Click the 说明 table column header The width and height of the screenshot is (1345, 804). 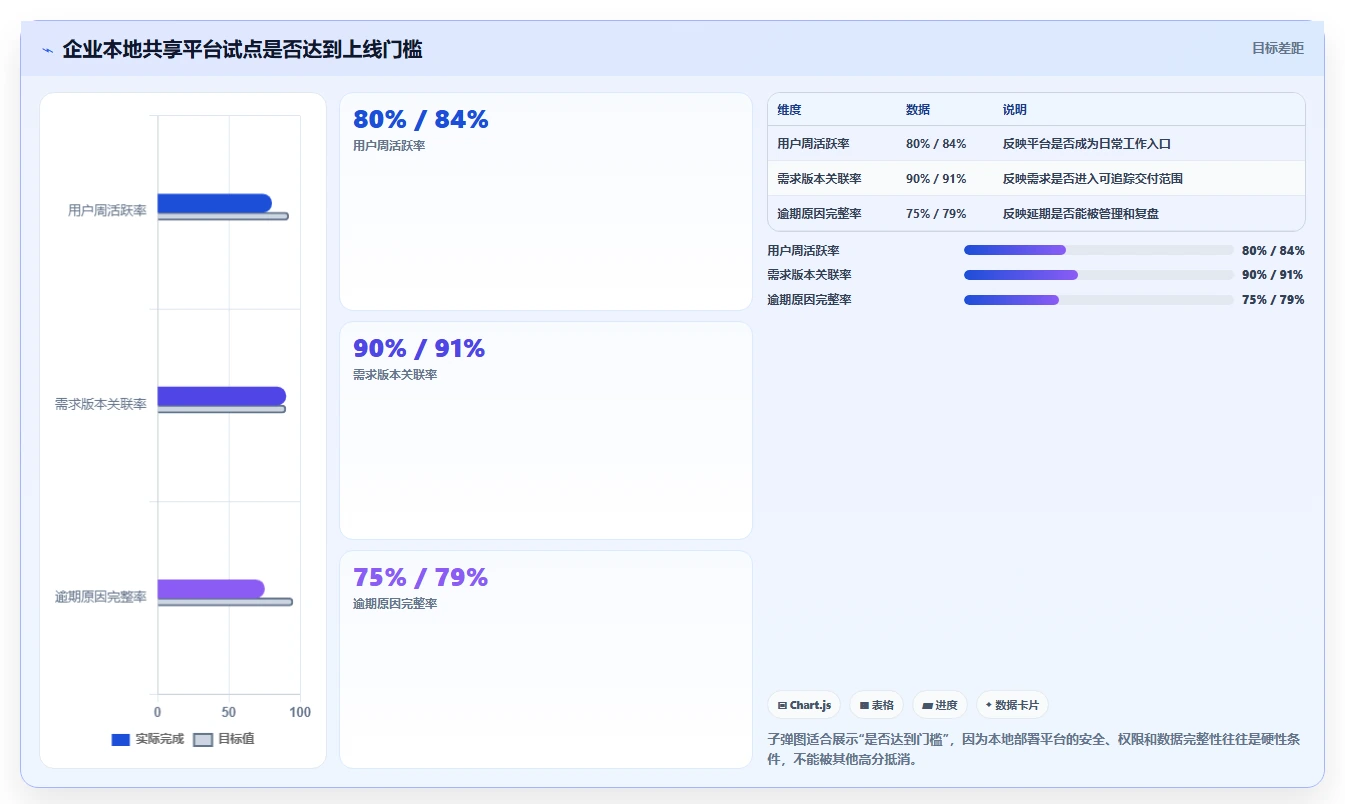1015,110
